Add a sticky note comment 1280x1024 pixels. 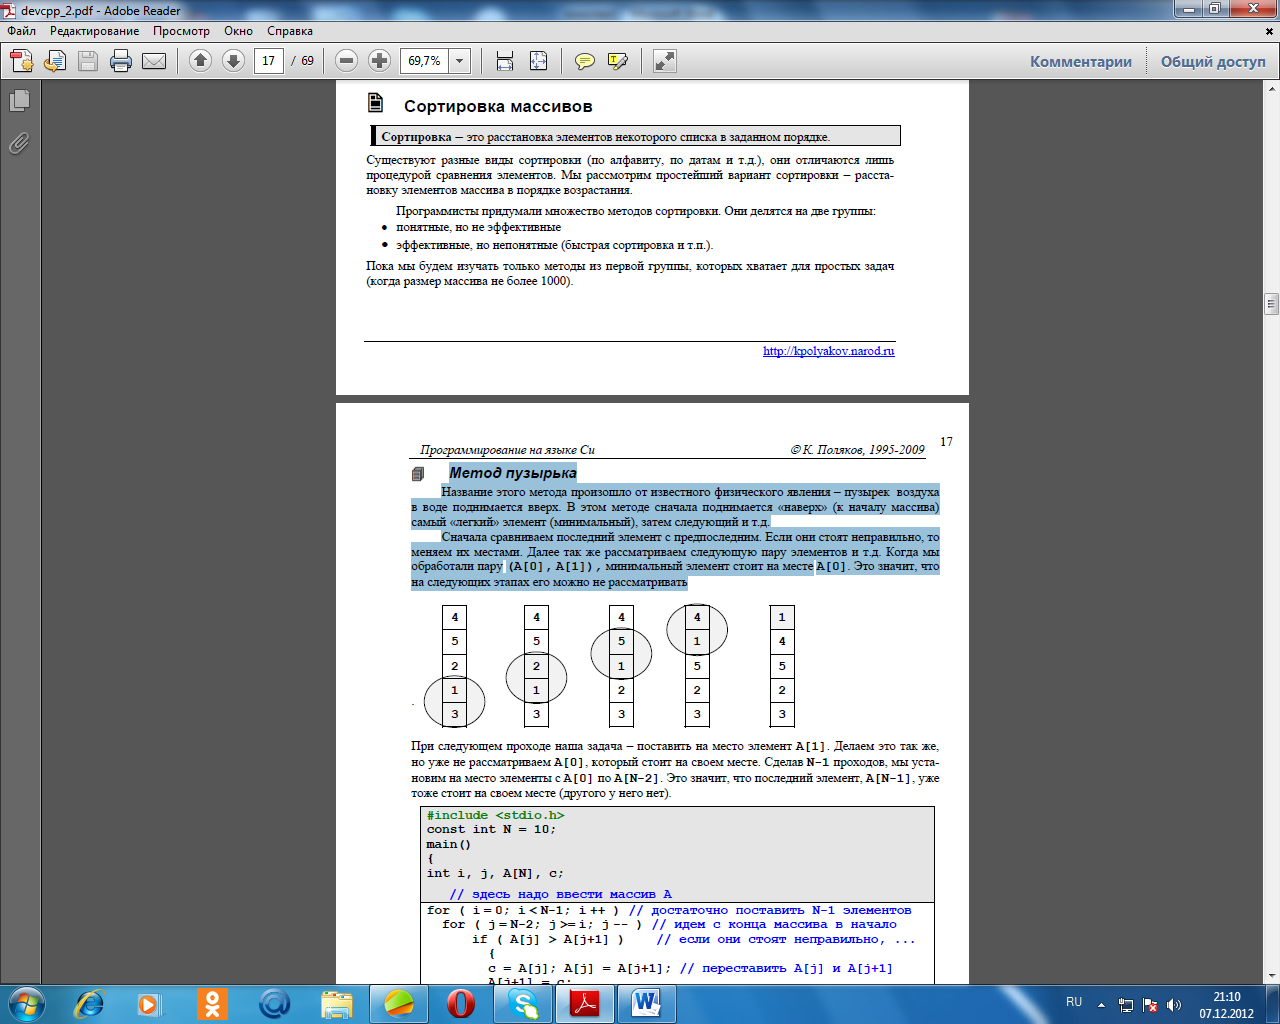[x=585, y=61]
